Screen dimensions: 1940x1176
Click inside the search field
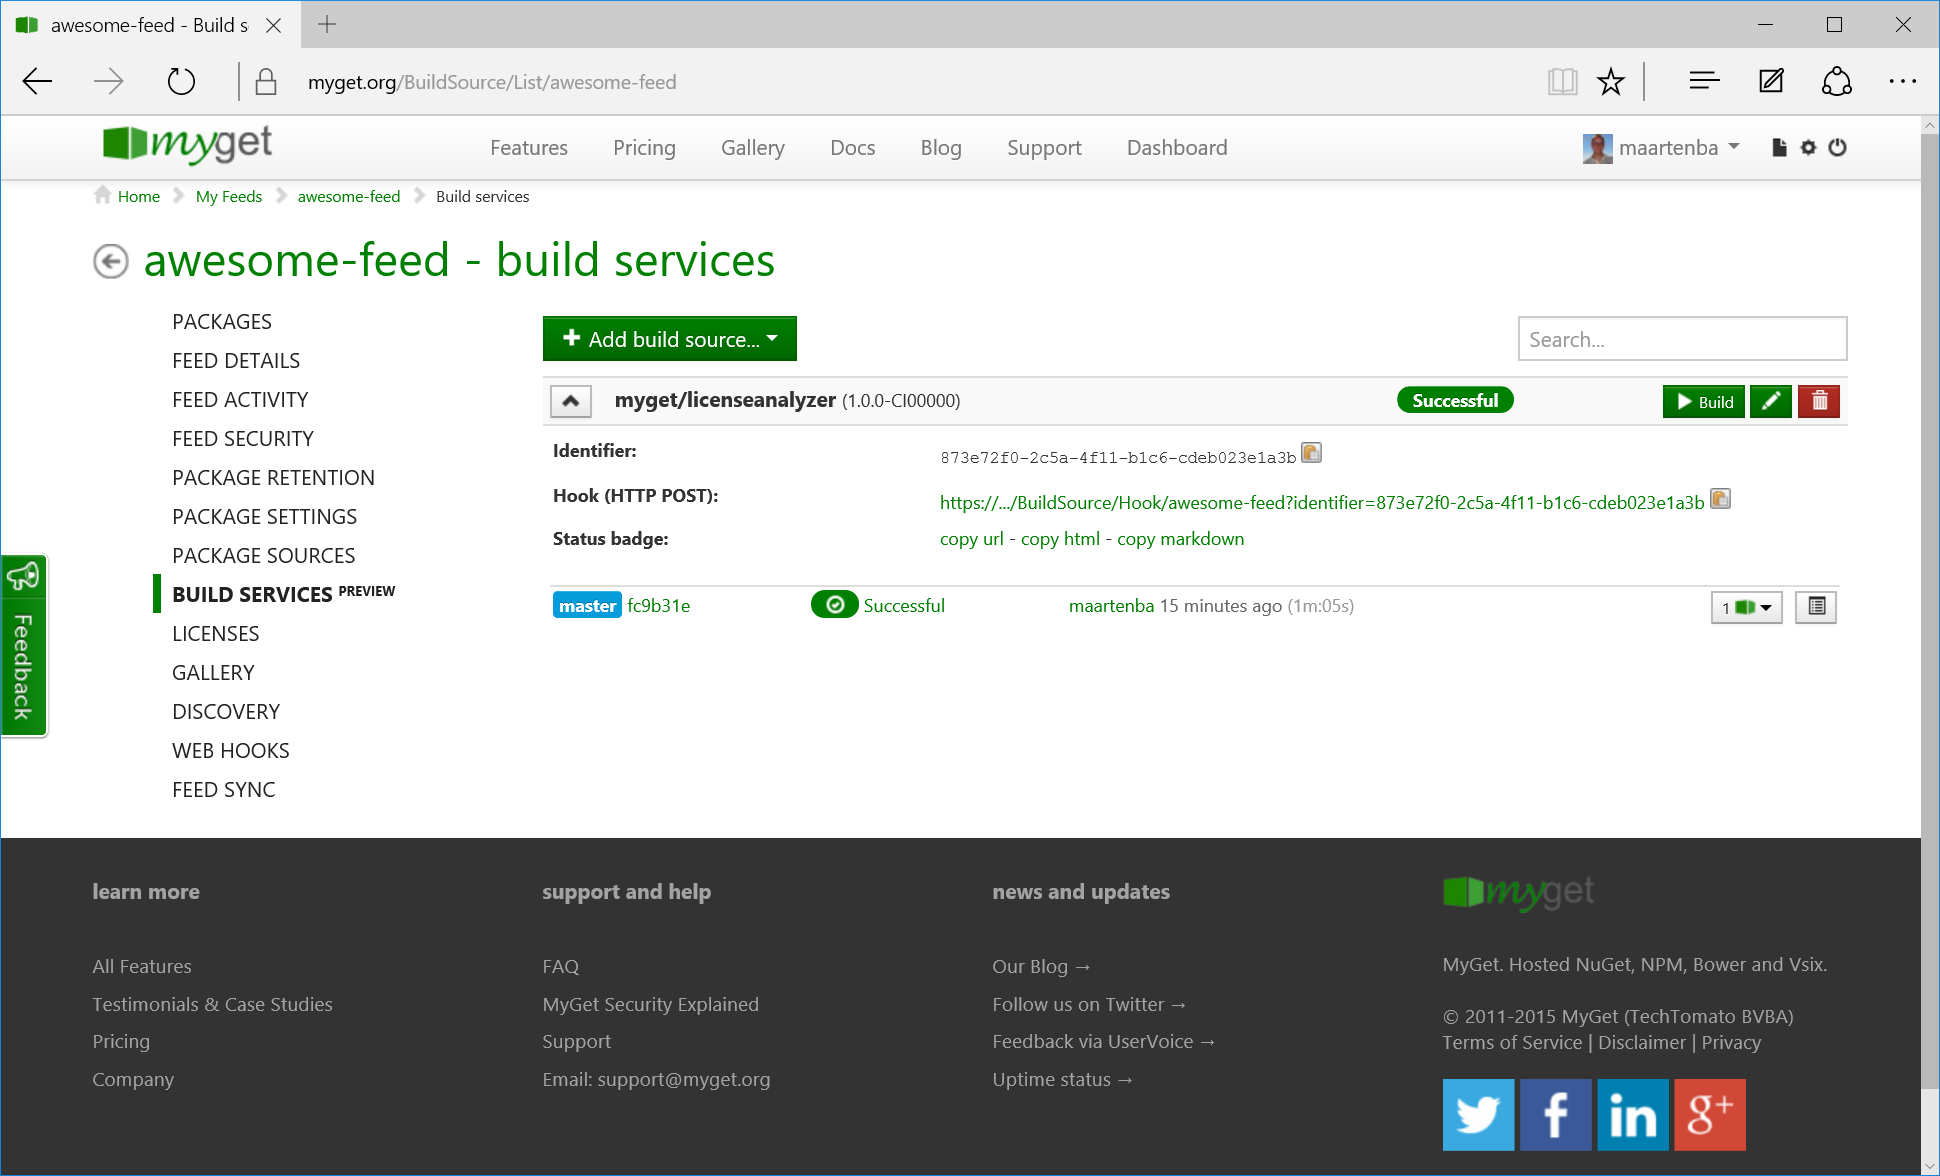click(1681, 339)
